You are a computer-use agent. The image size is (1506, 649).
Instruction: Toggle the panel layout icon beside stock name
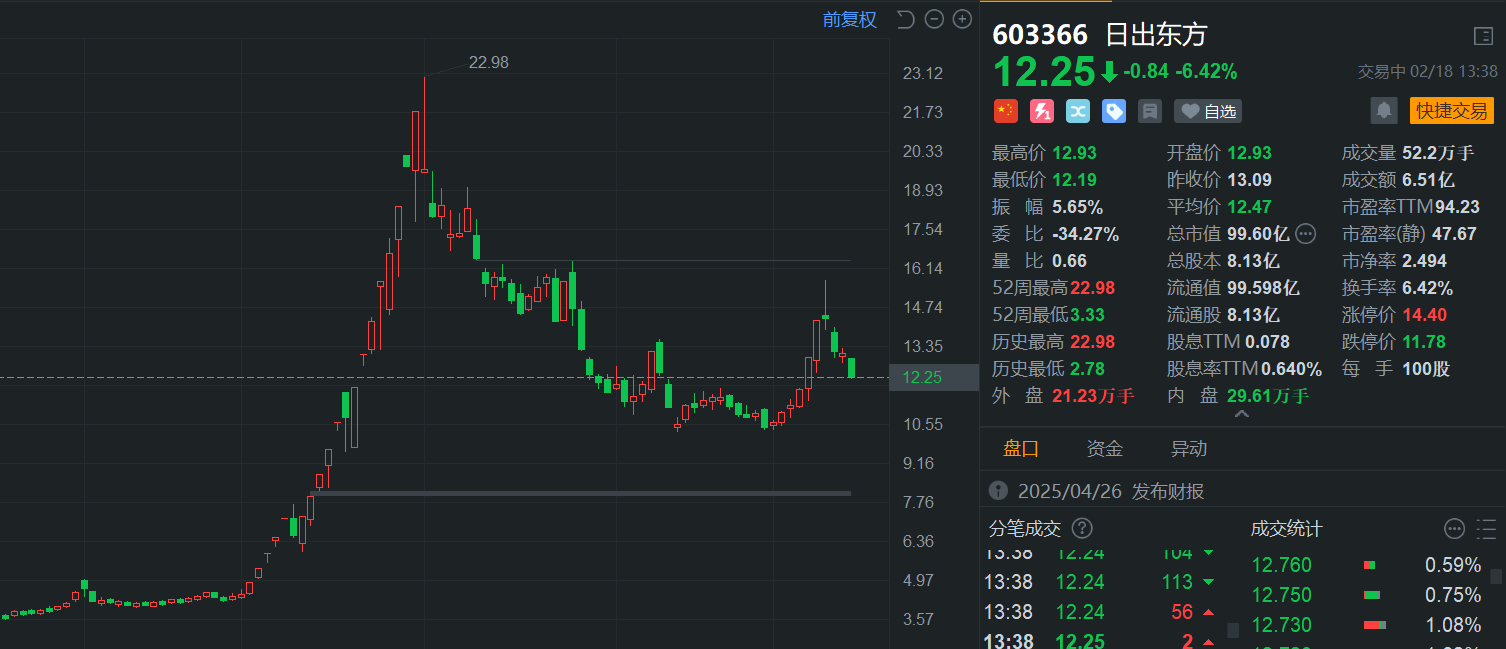[x=1483, y=36]
